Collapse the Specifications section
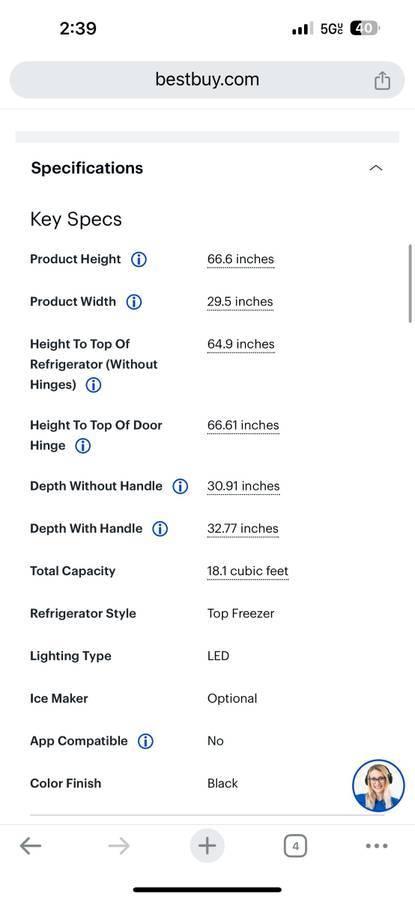The image size is (415, 900). (376, 168)
